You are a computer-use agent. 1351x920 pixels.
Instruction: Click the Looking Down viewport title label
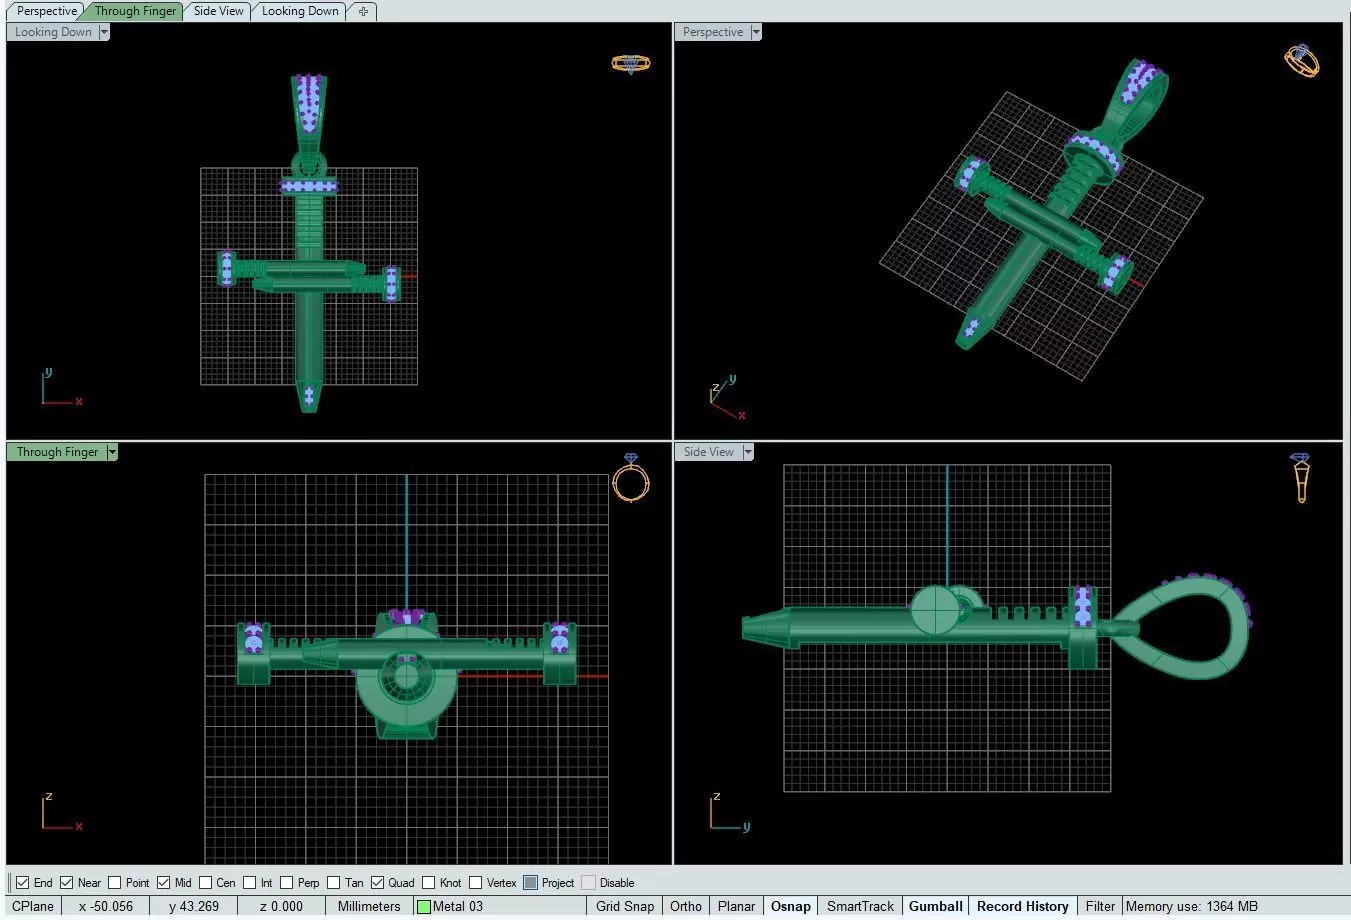pyautogui.click(x=53, y=32)
